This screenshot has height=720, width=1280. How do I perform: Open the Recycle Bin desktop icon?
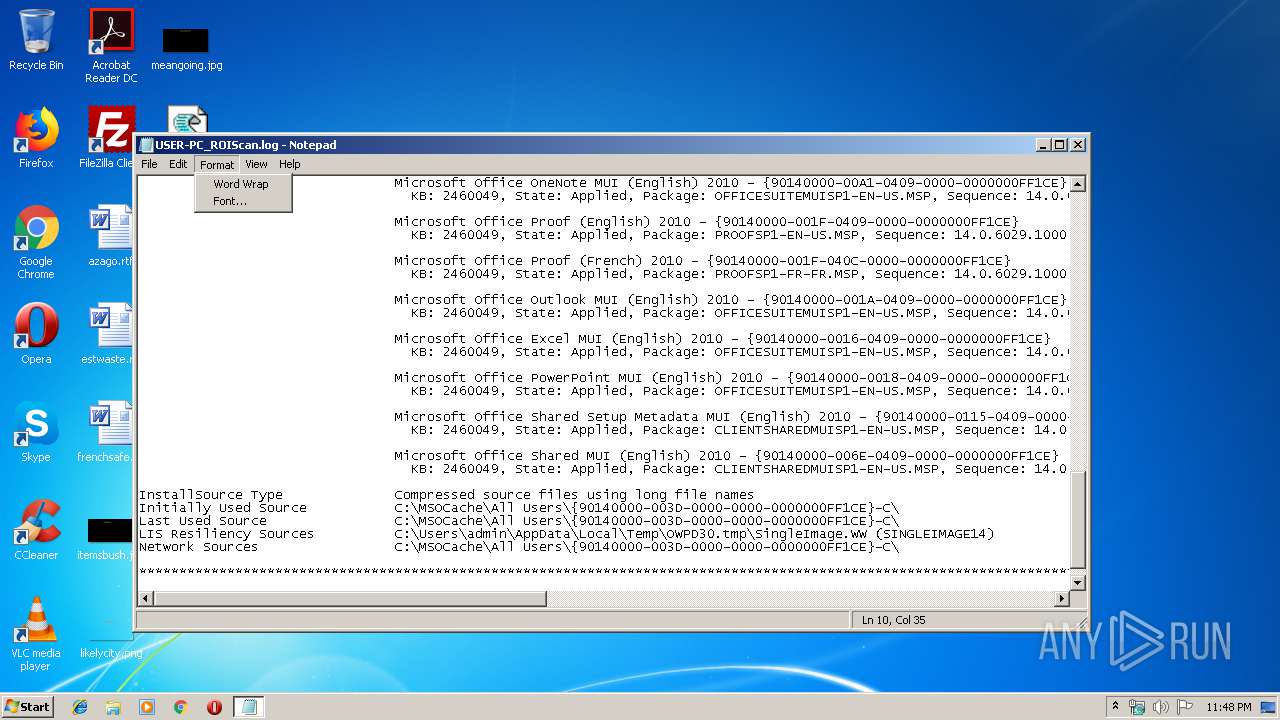tap(36, 40)
